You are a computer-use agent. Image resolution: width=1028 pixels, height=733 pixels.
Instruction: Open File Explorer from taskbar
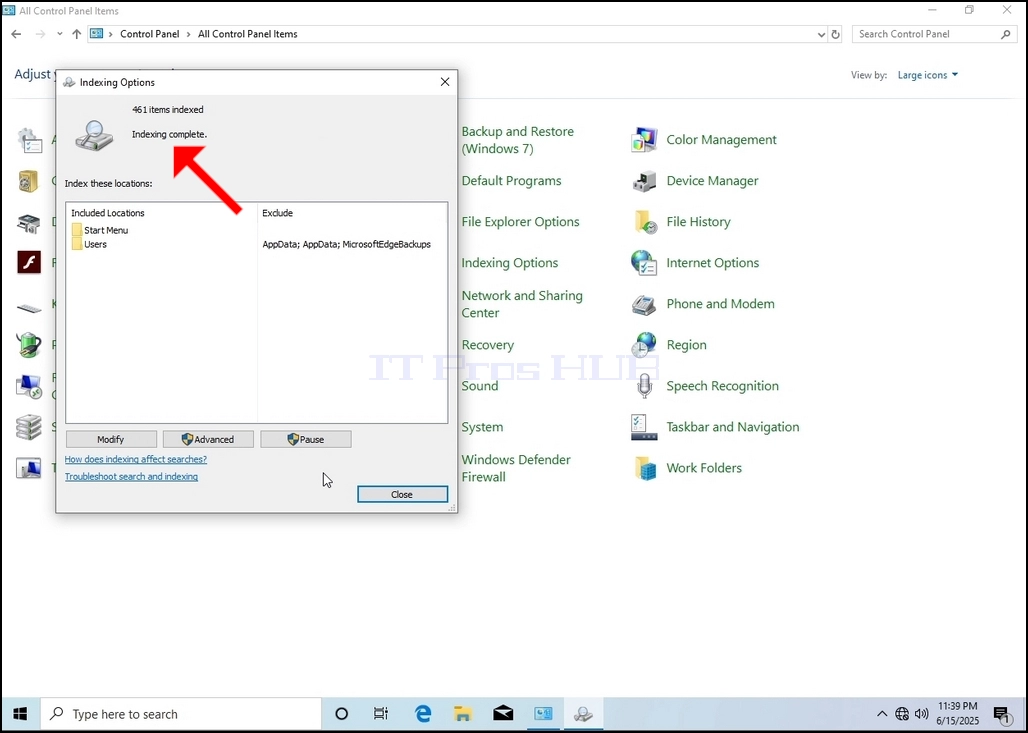[x=463, y=714]
